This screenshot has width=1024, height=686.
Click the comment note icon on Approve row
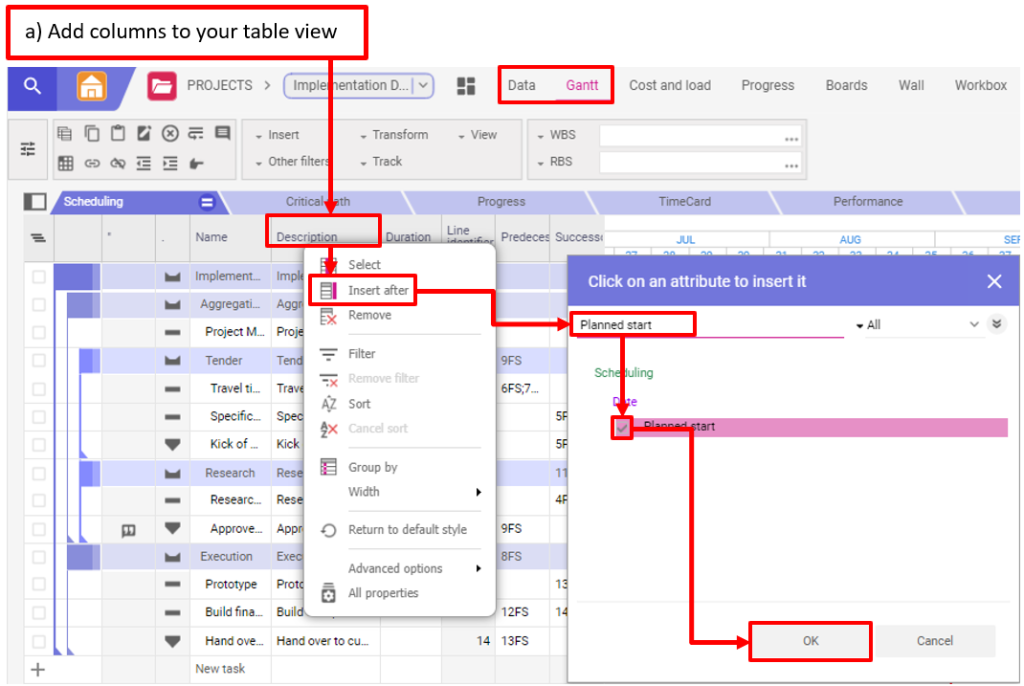[x=128, y=529]
